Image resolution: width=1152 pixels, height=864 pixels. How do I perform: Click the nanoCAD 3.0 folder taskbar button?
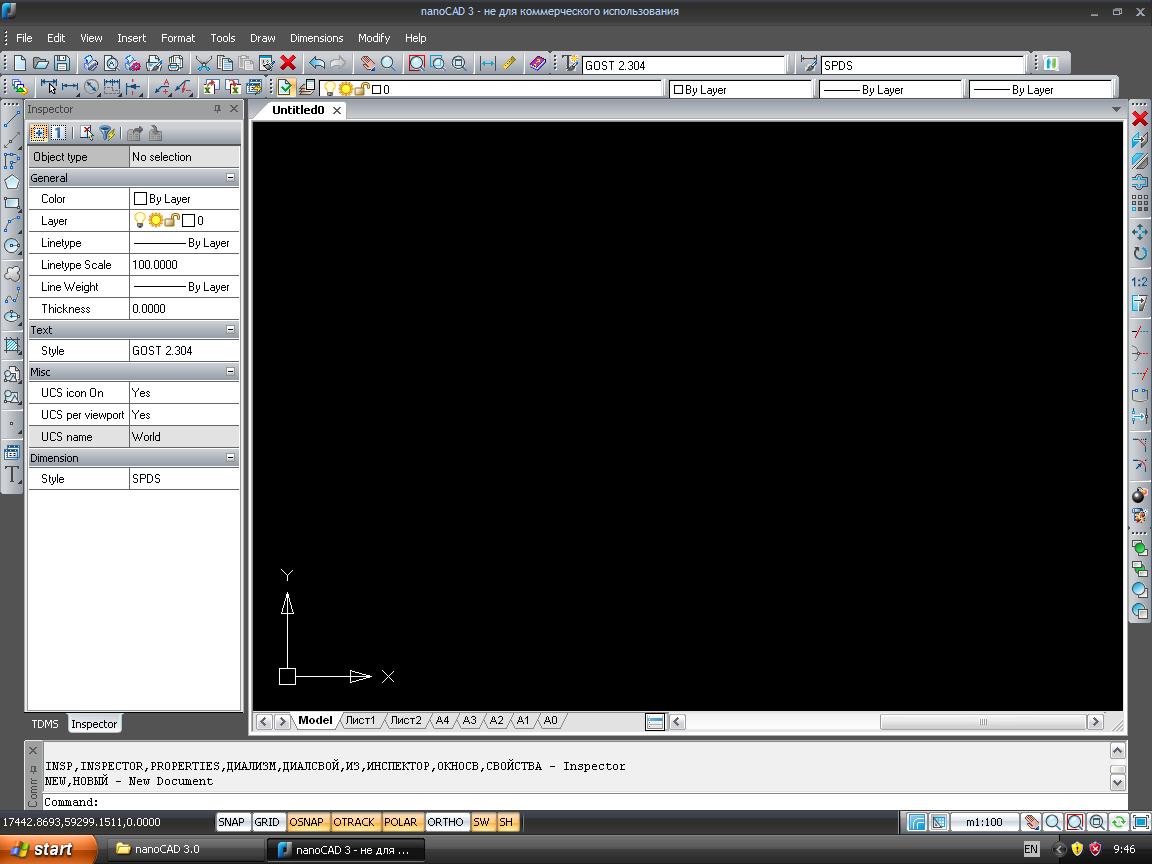(184, 849)
